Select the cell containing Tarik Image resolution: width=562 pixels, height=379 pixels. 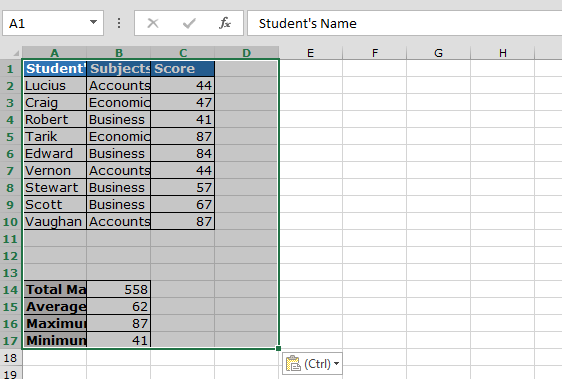coord(55,137)
